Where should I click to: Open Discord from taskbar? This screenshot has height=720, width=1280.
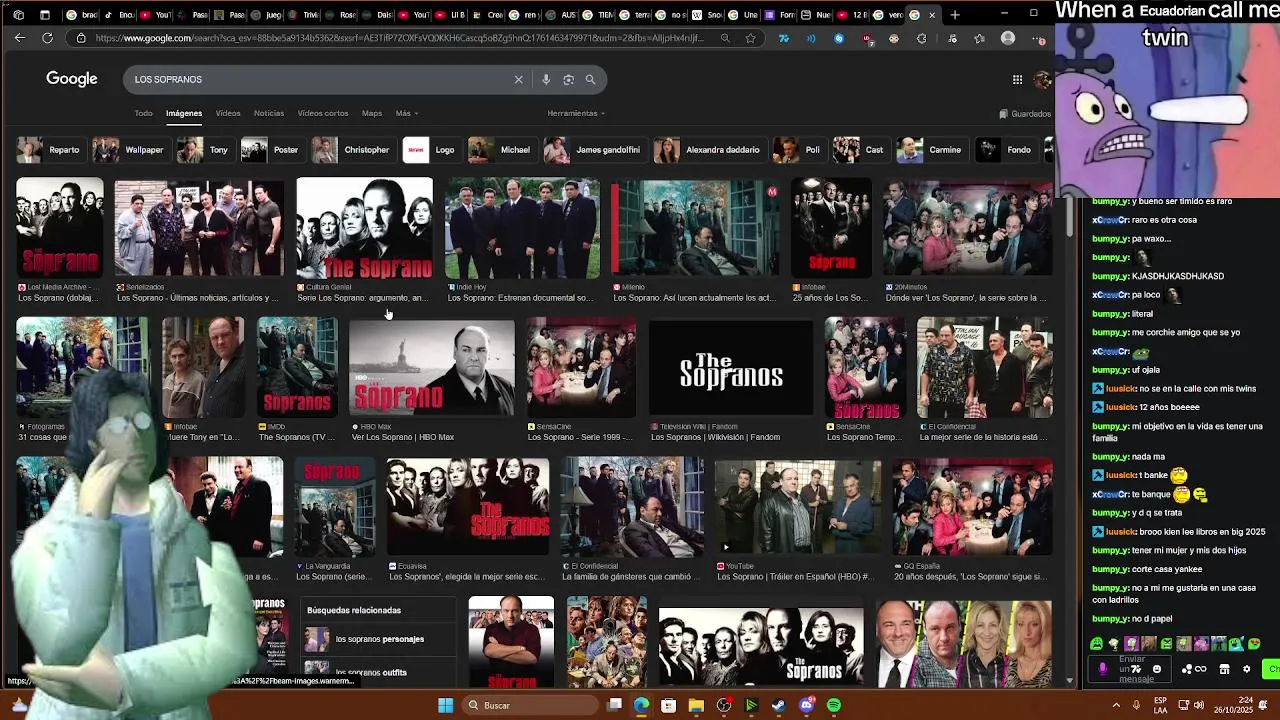[807, 705]
